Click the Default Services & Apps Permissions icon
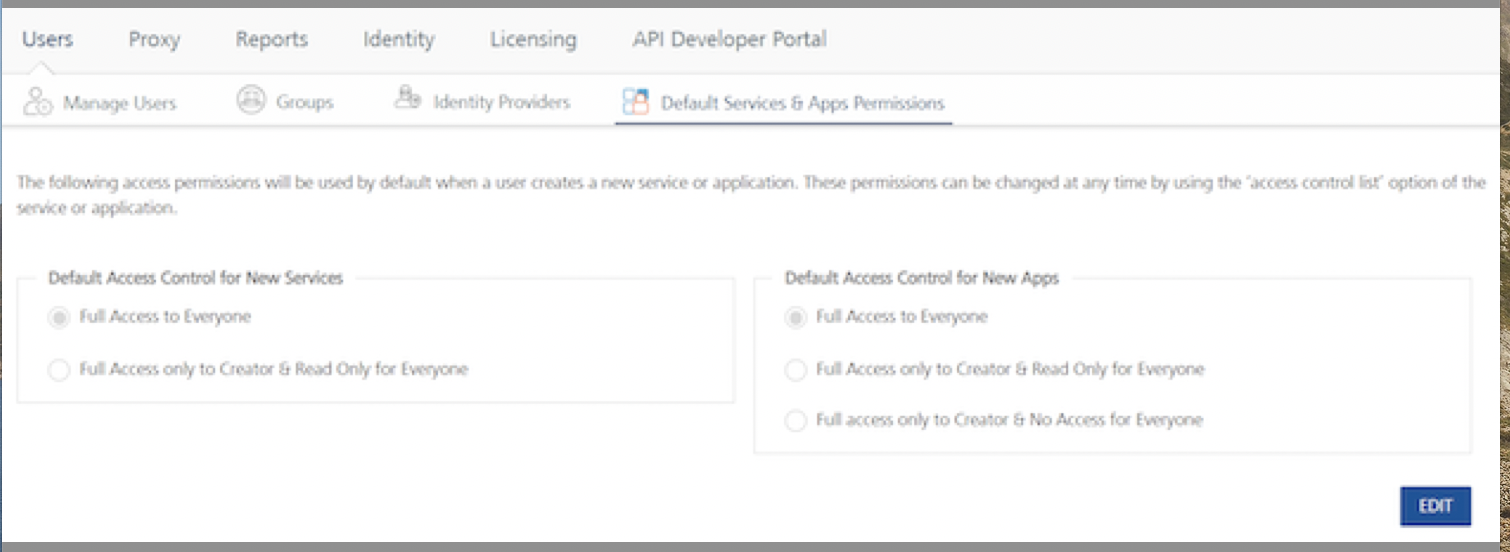This screenshot has height=552, width=1510. point(636,102)
